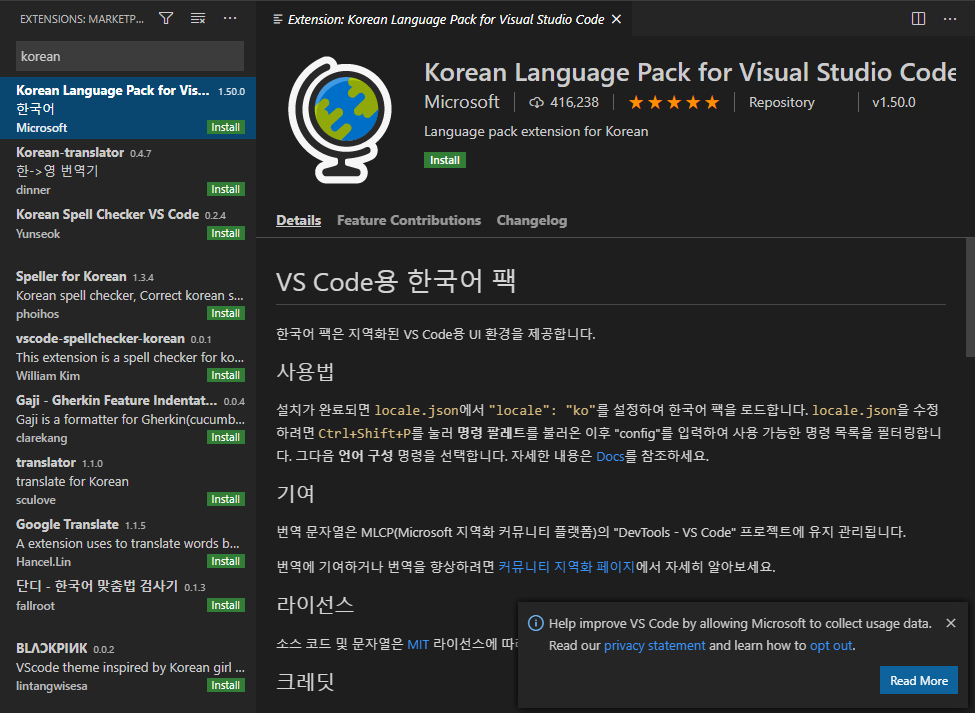Click the details page scrollbar
The height and width of the screenshot is (713, 975).
[x=970, y=297]
